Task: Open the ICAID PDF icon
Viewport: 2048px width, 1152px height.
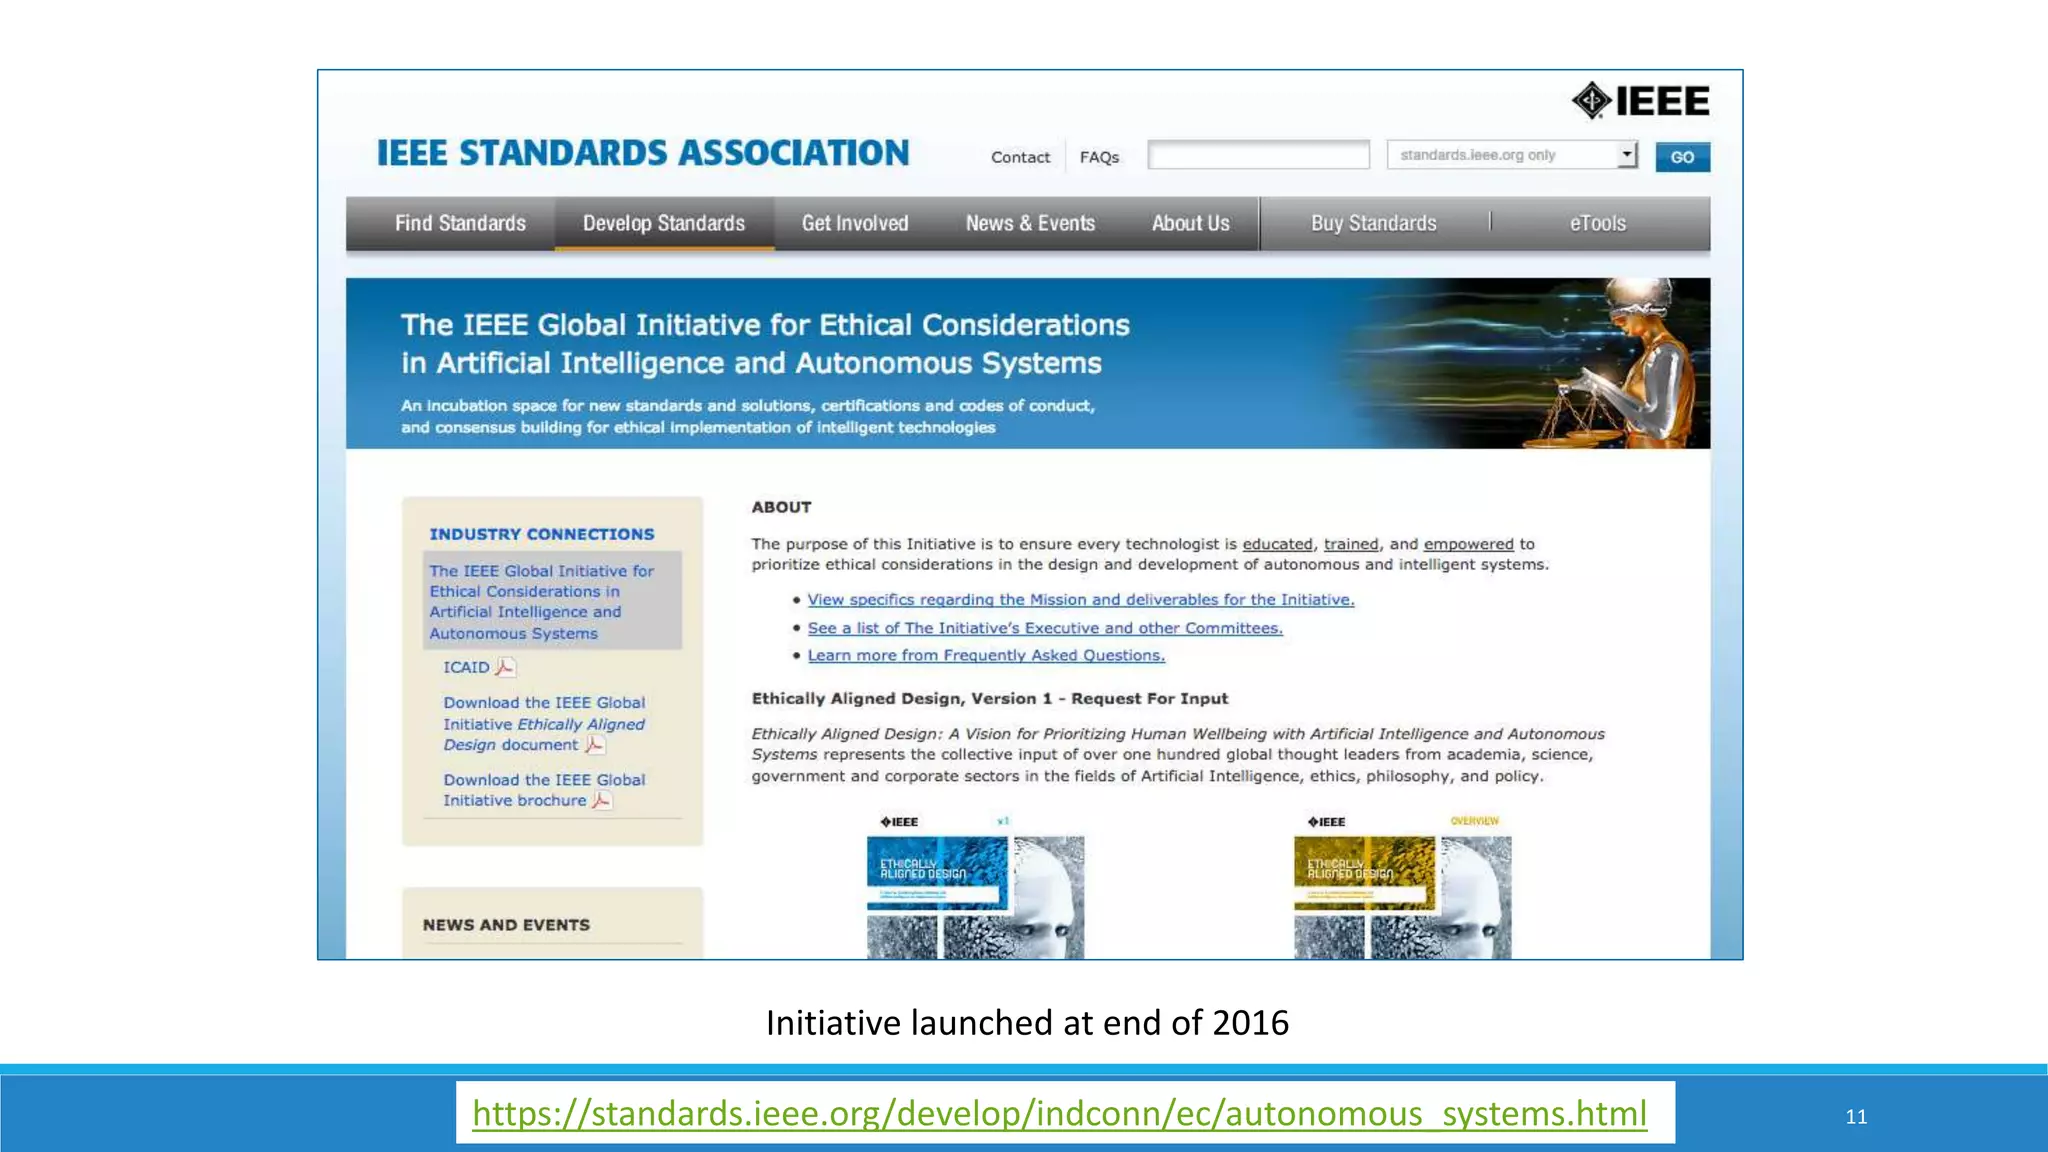Action: point(506,667)
